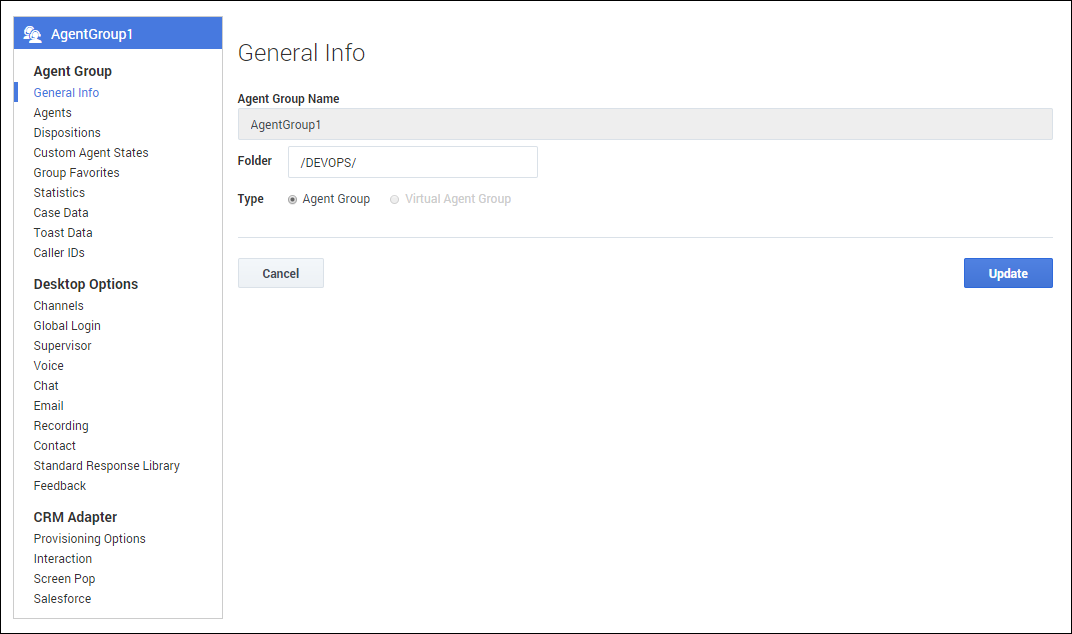Click the Agent Group section heading
Image resolution: width=1072 pixels, height=634 pixels.
point(72,71)
